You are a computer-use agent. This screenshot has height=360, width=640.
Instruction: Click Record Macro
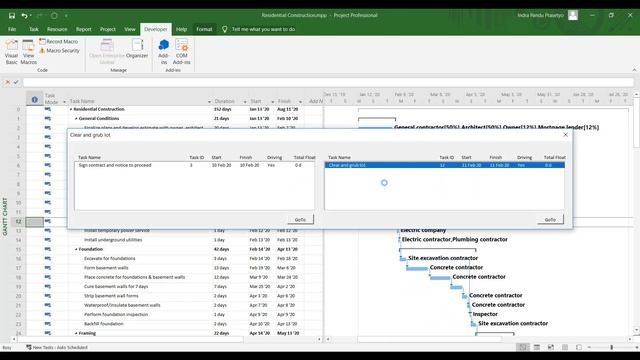(x=59, y=42)
